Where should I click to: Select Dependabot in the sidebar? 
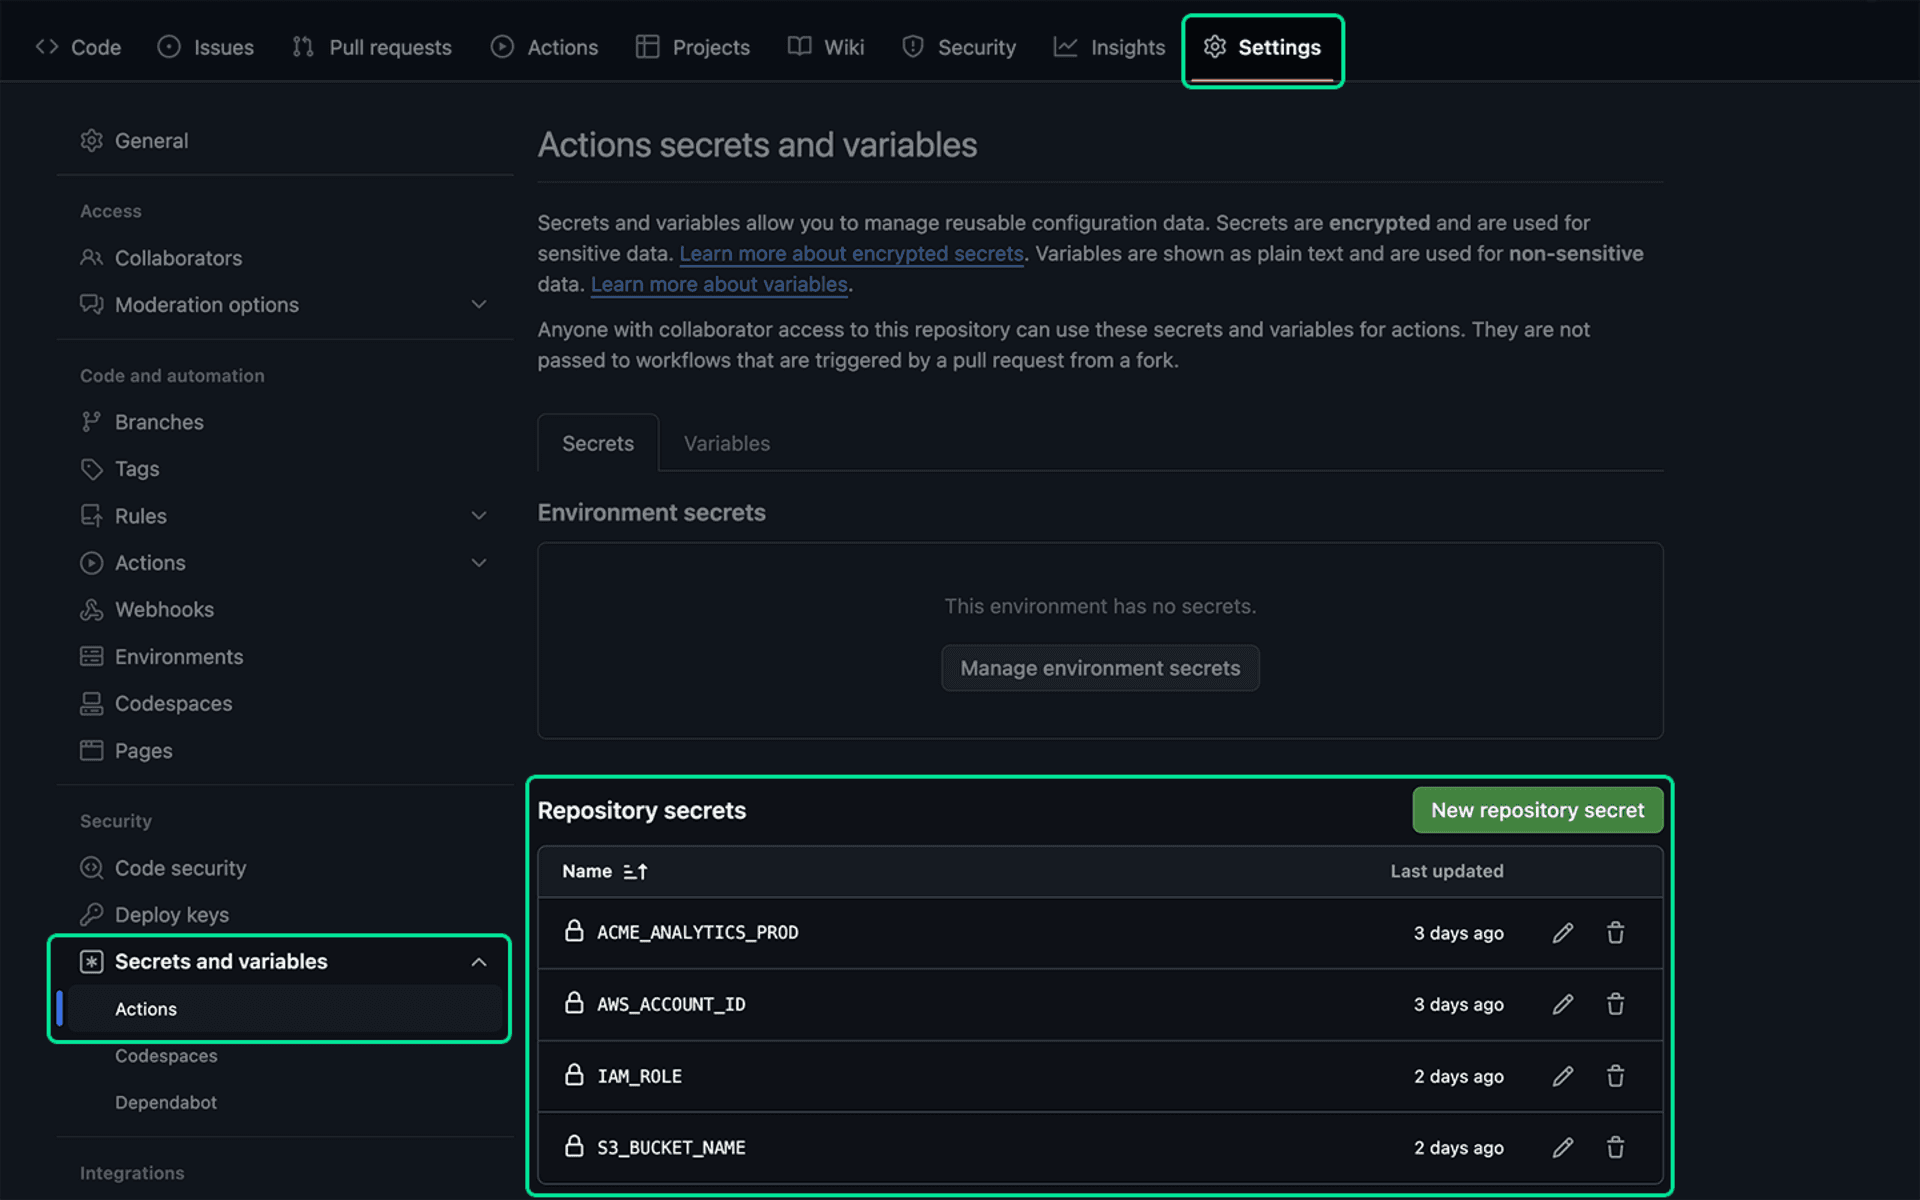pos(166,1102)
